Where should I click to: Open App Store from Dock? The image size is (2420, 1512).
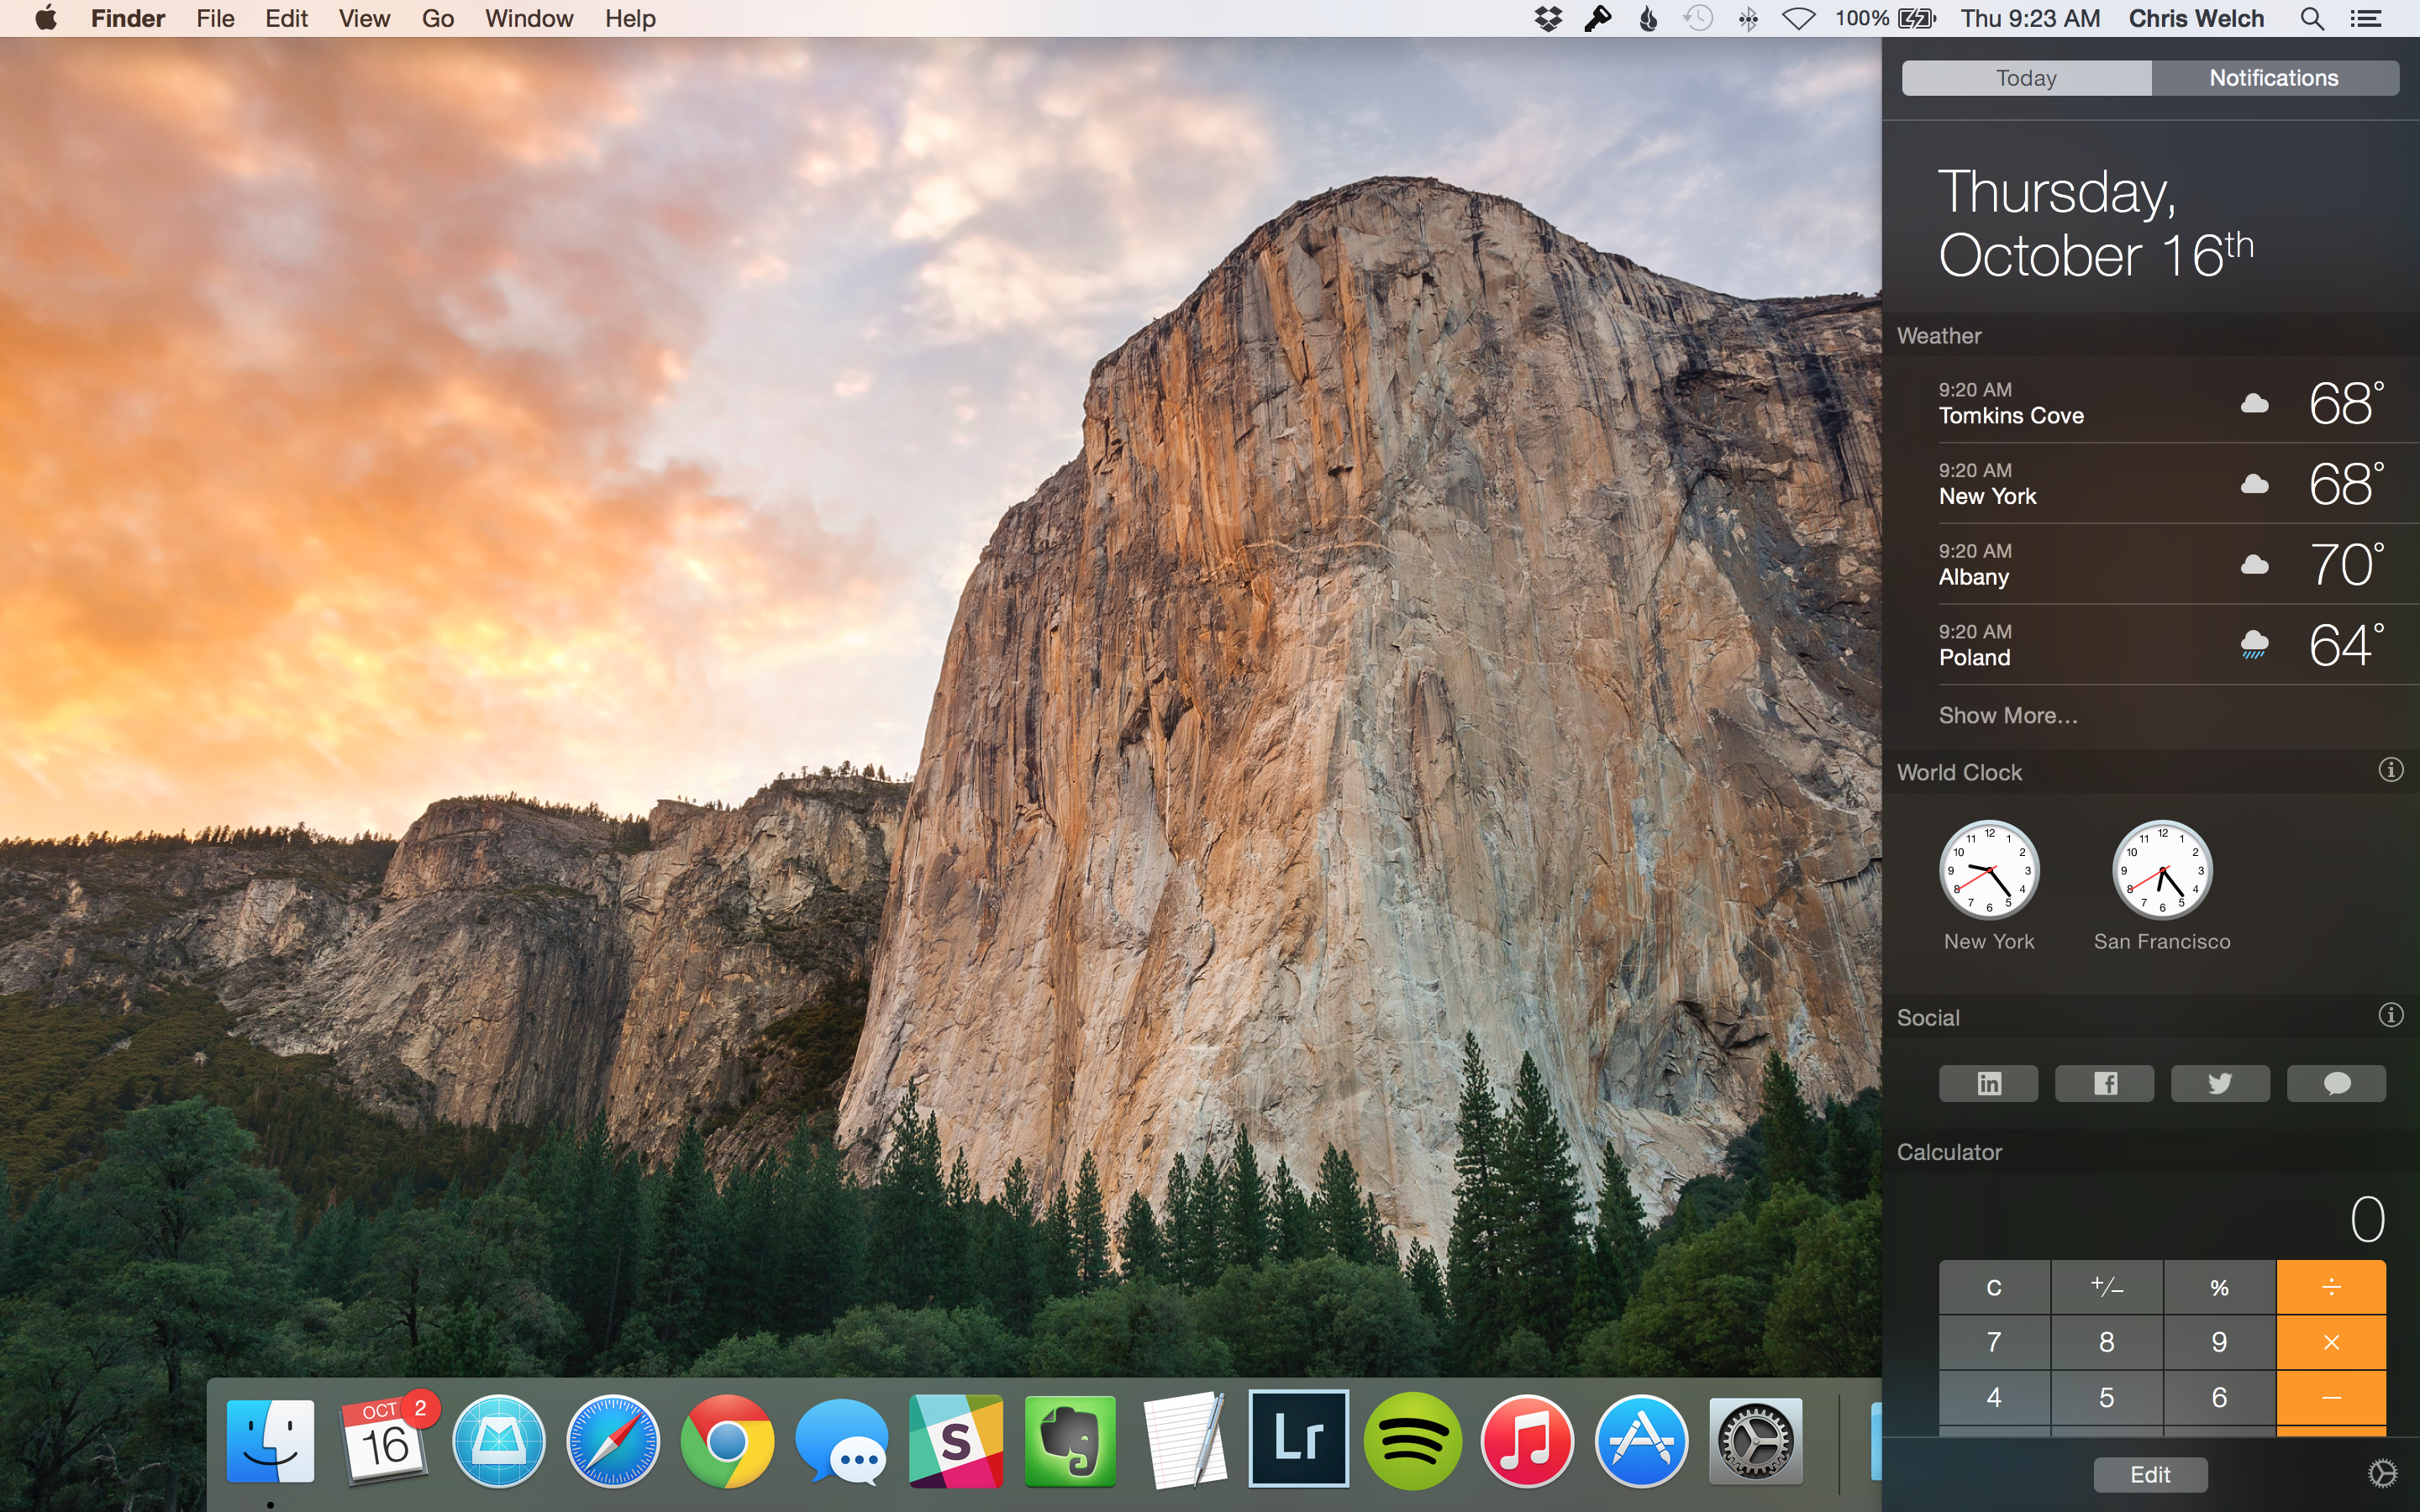click(1639, 1441)
